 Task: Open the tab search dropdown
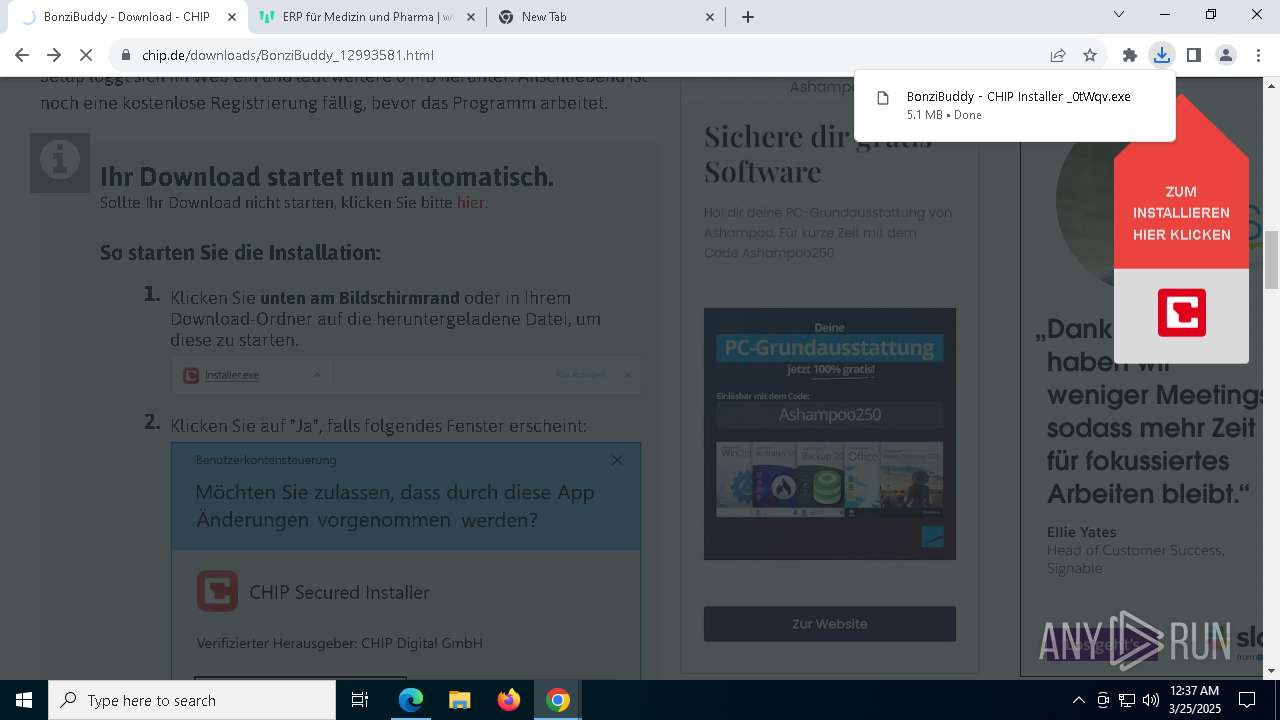coord(1119,14)
